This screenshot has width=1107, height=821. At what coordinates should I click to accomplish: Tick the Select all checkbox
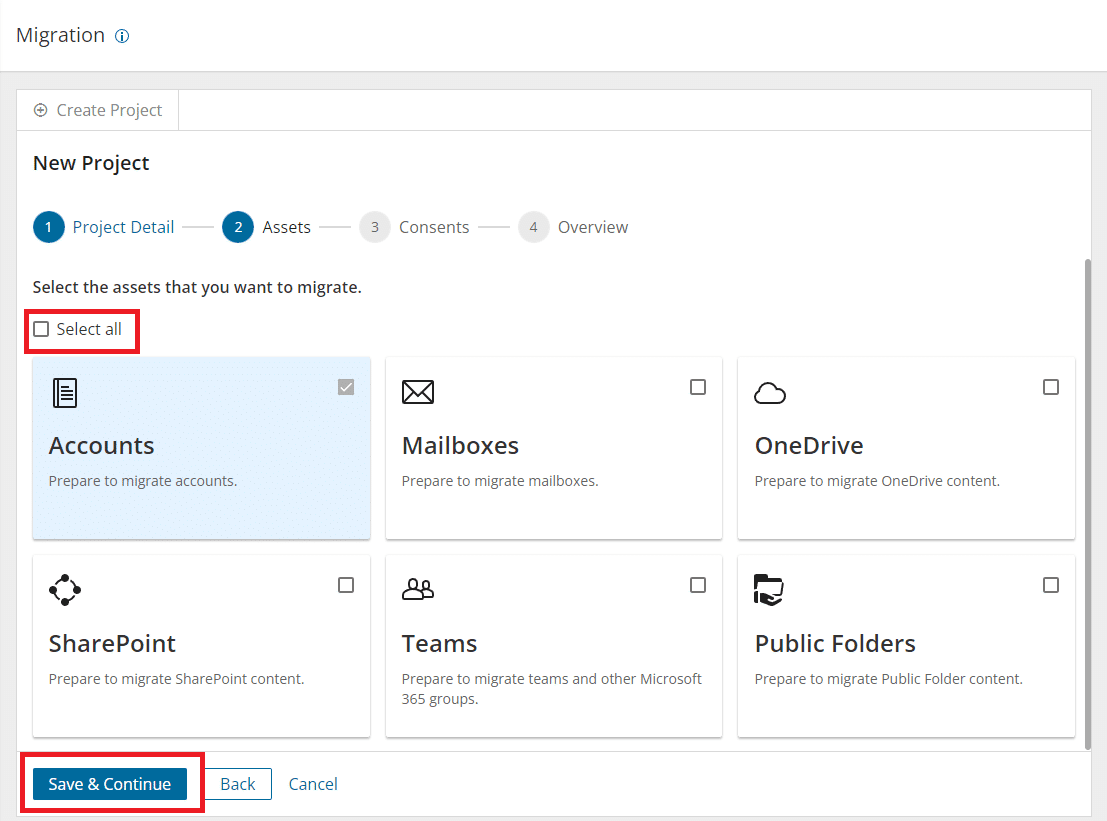pyautogui.click(x=42, y=329)
